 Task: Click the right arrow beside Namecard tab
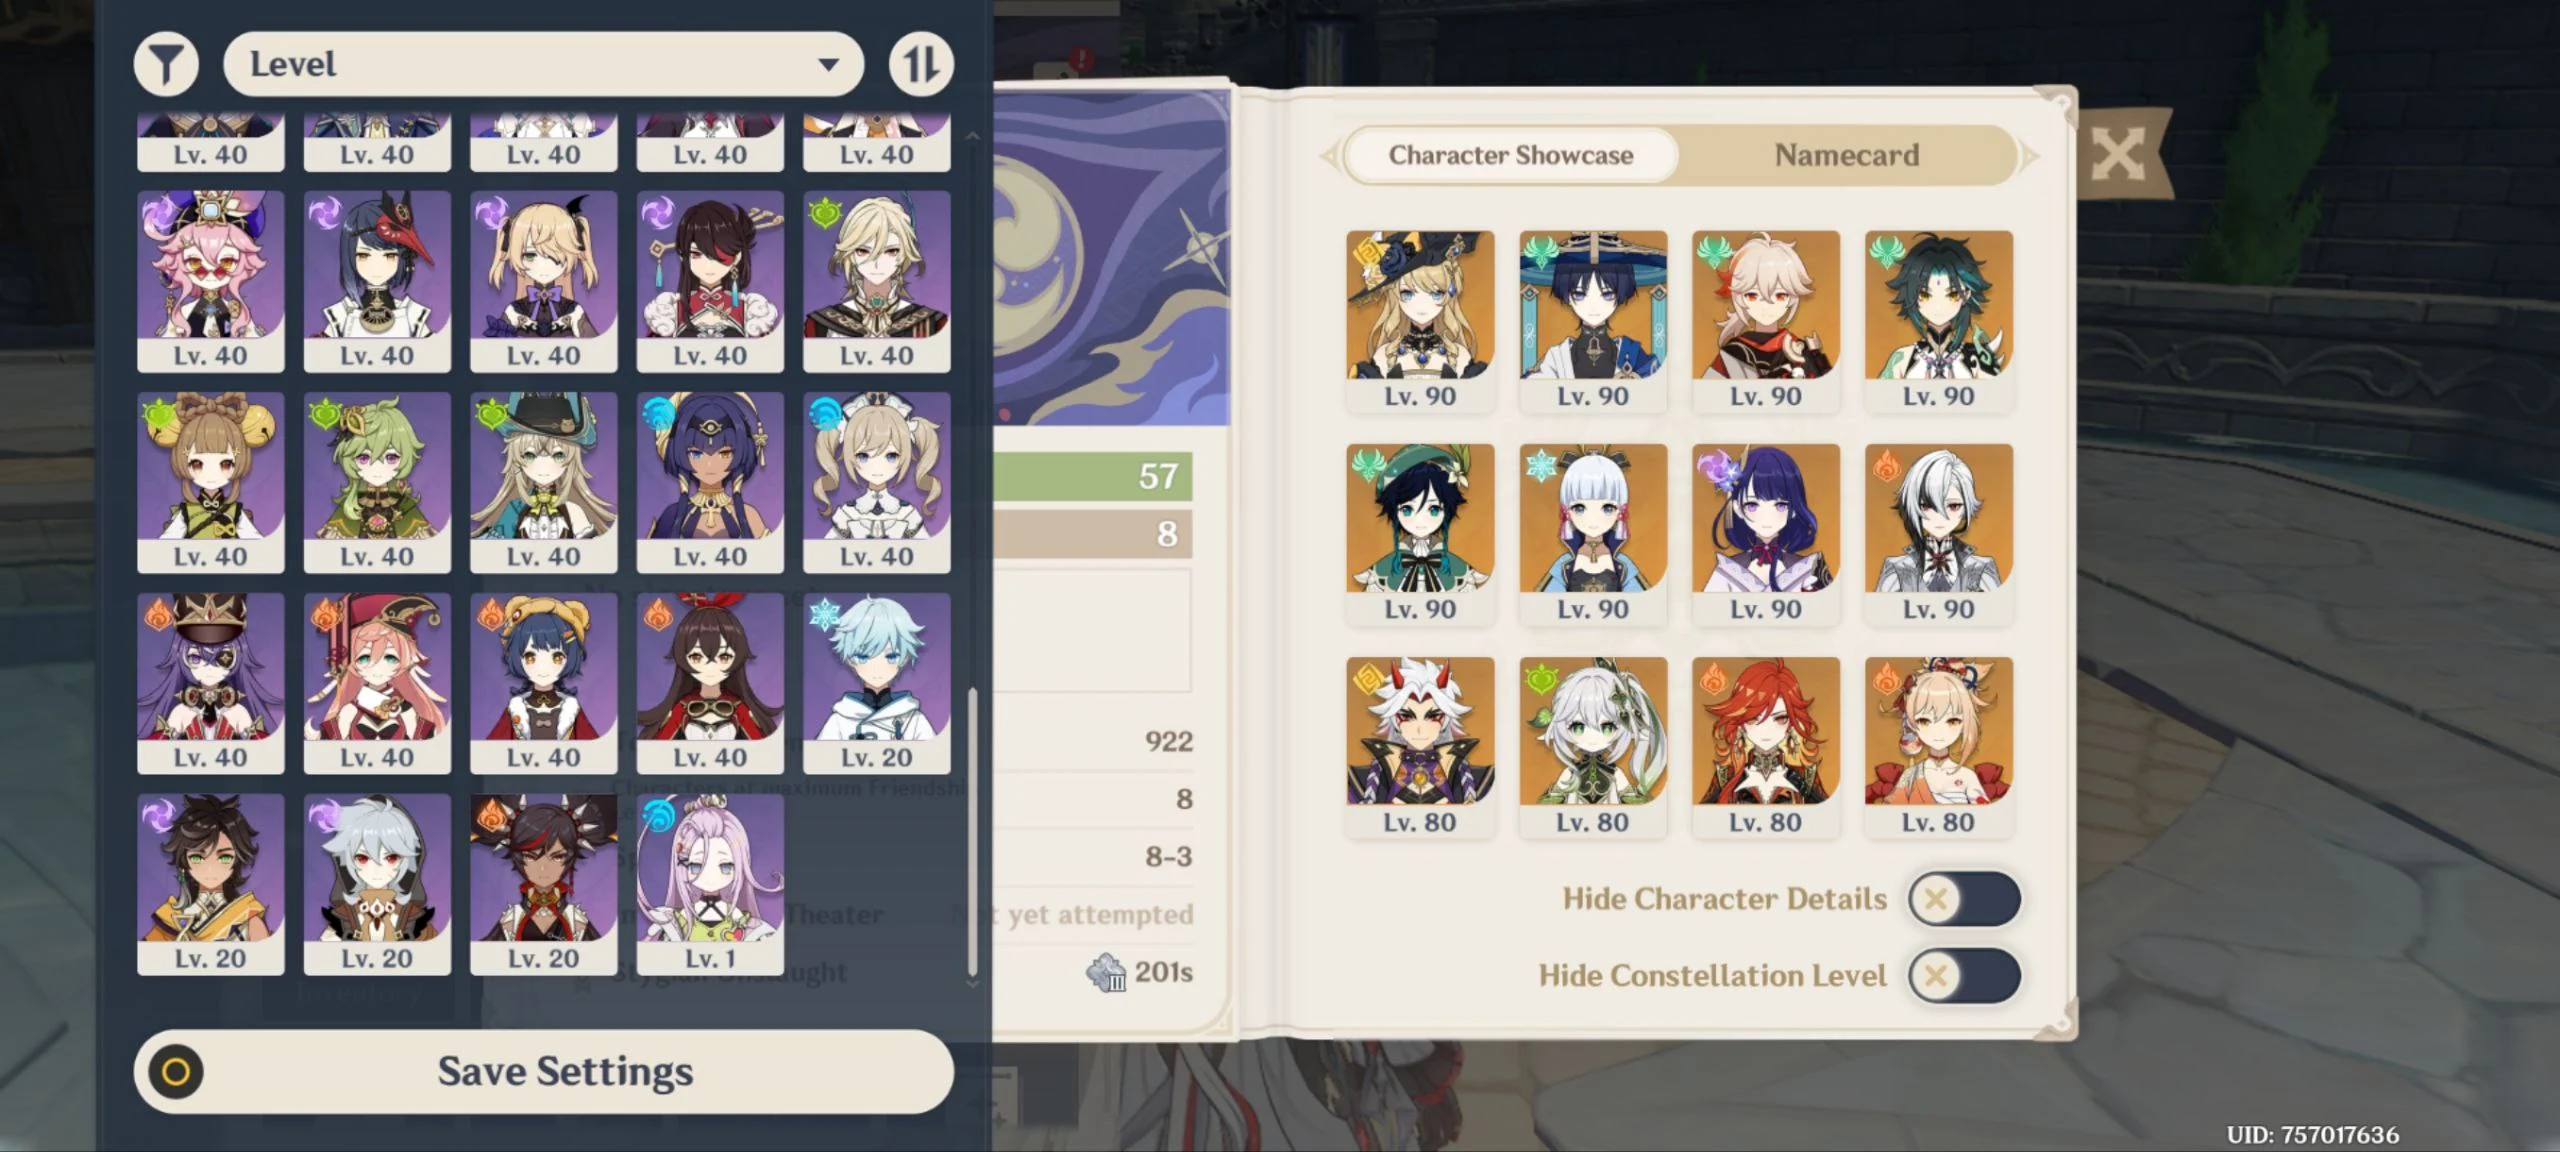[x=2029, y=156]
